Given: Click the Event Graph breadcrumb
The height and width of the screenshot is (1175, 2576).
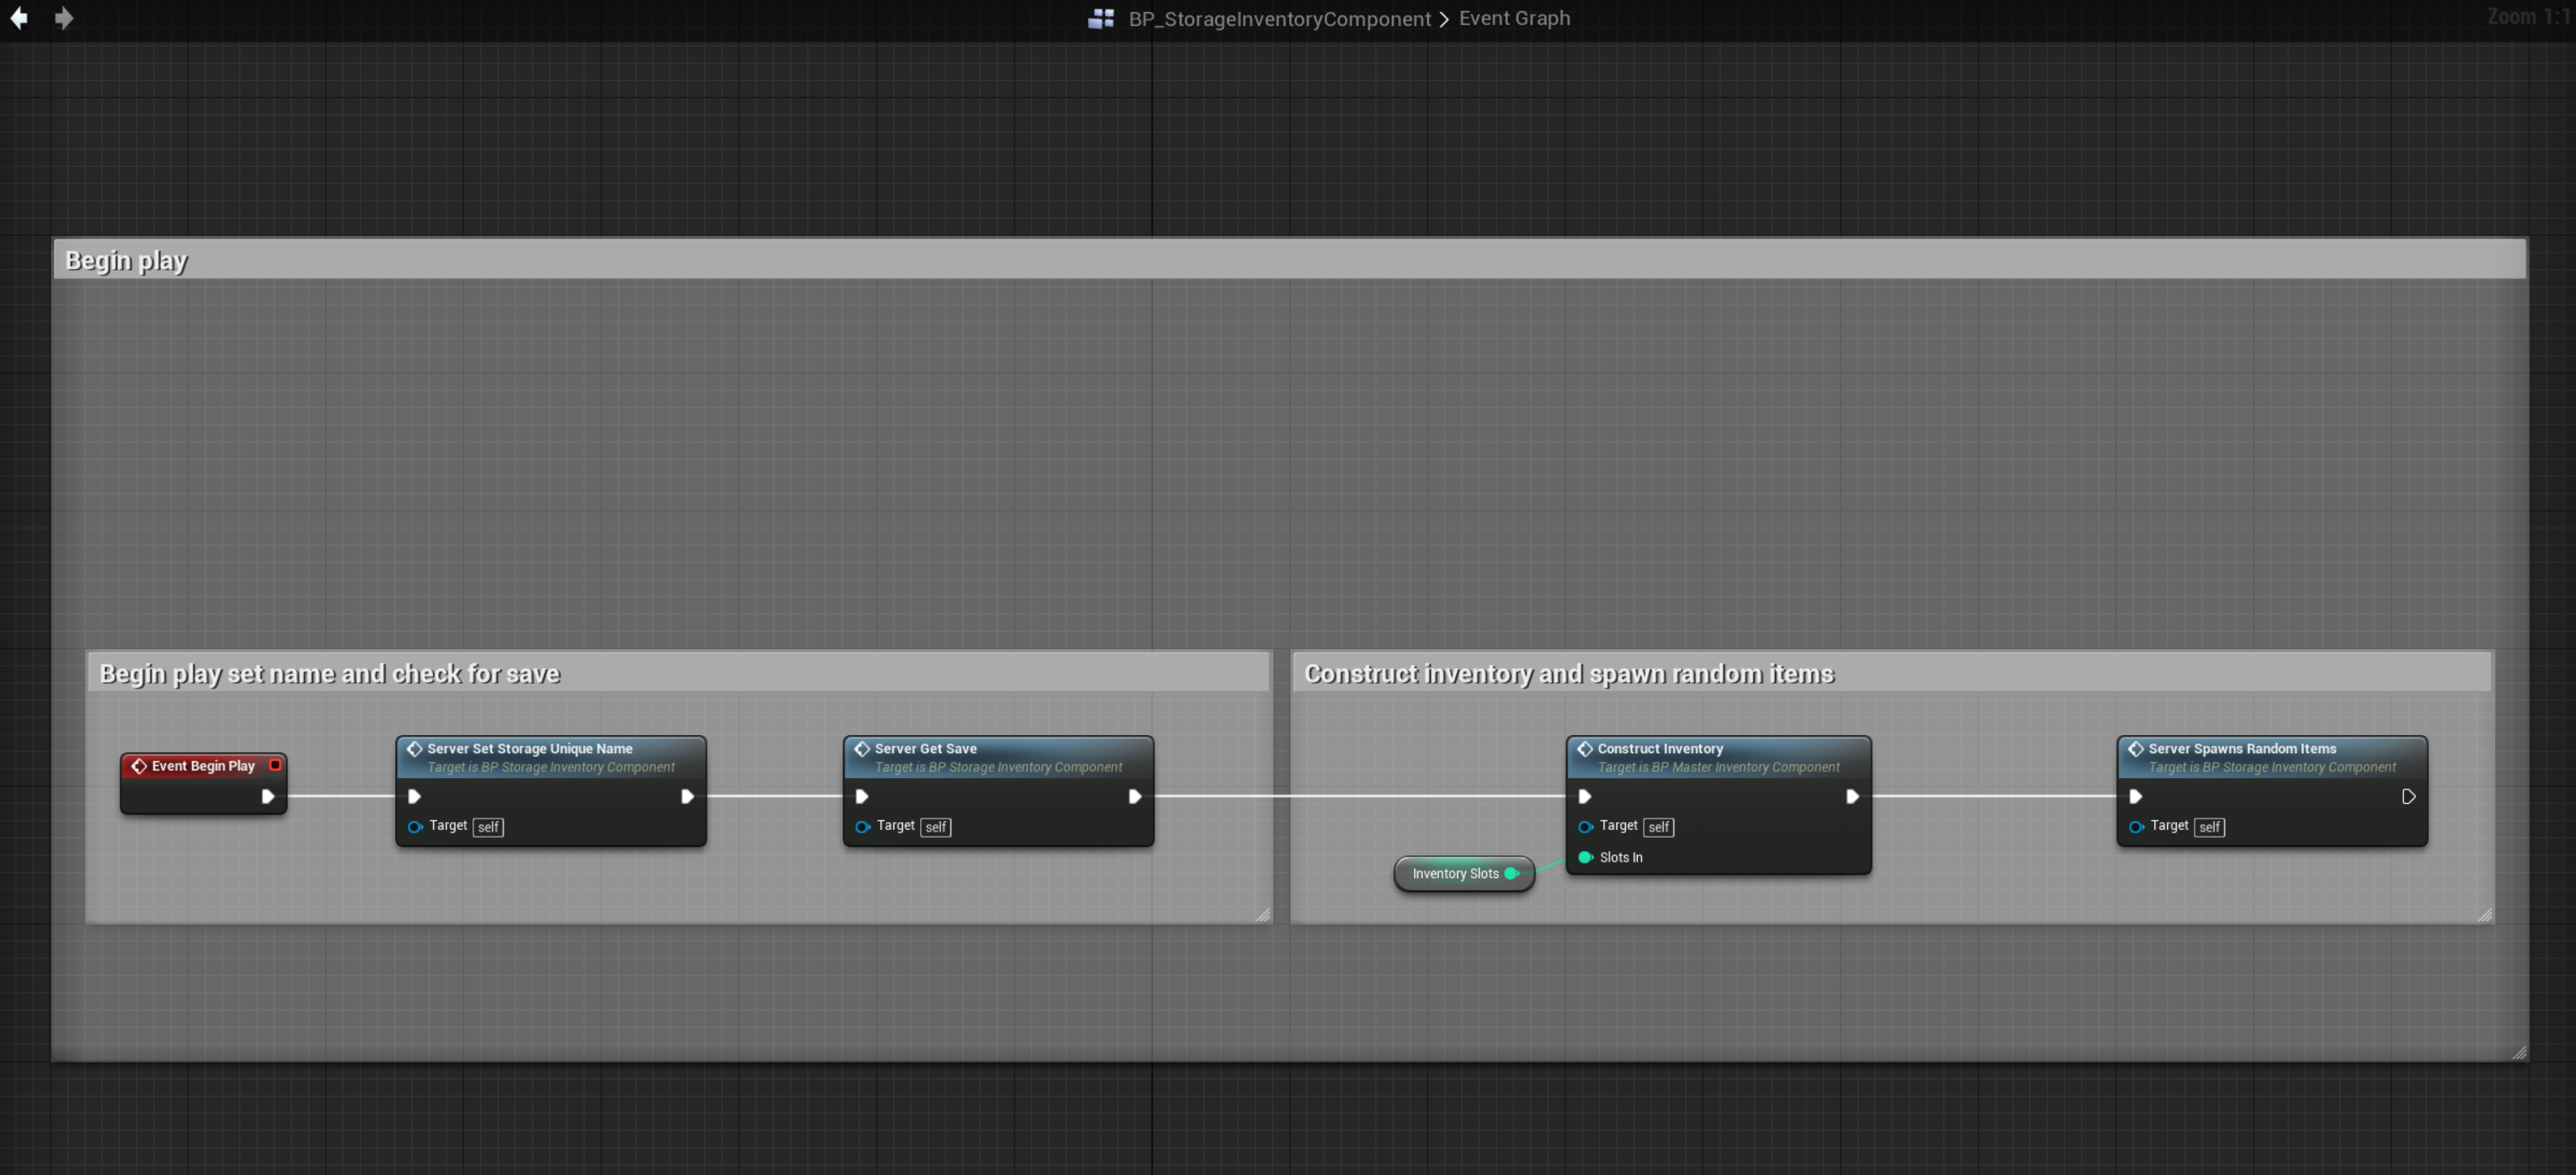Looking at the screenshot, I should [x=1514, y=19].
